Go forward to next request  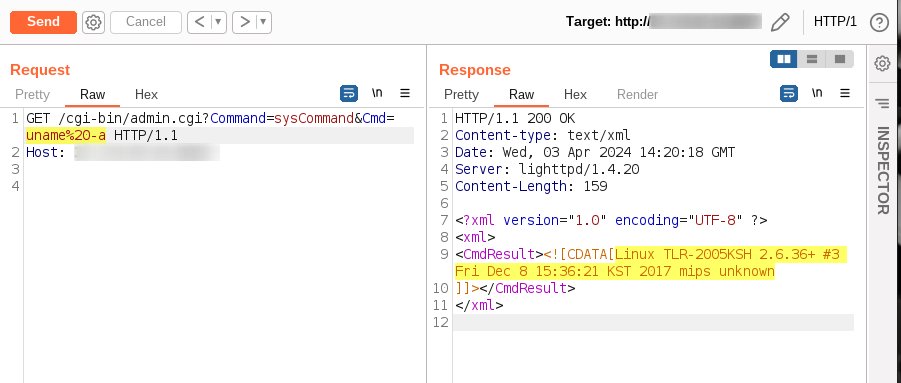tap(244, 22)
